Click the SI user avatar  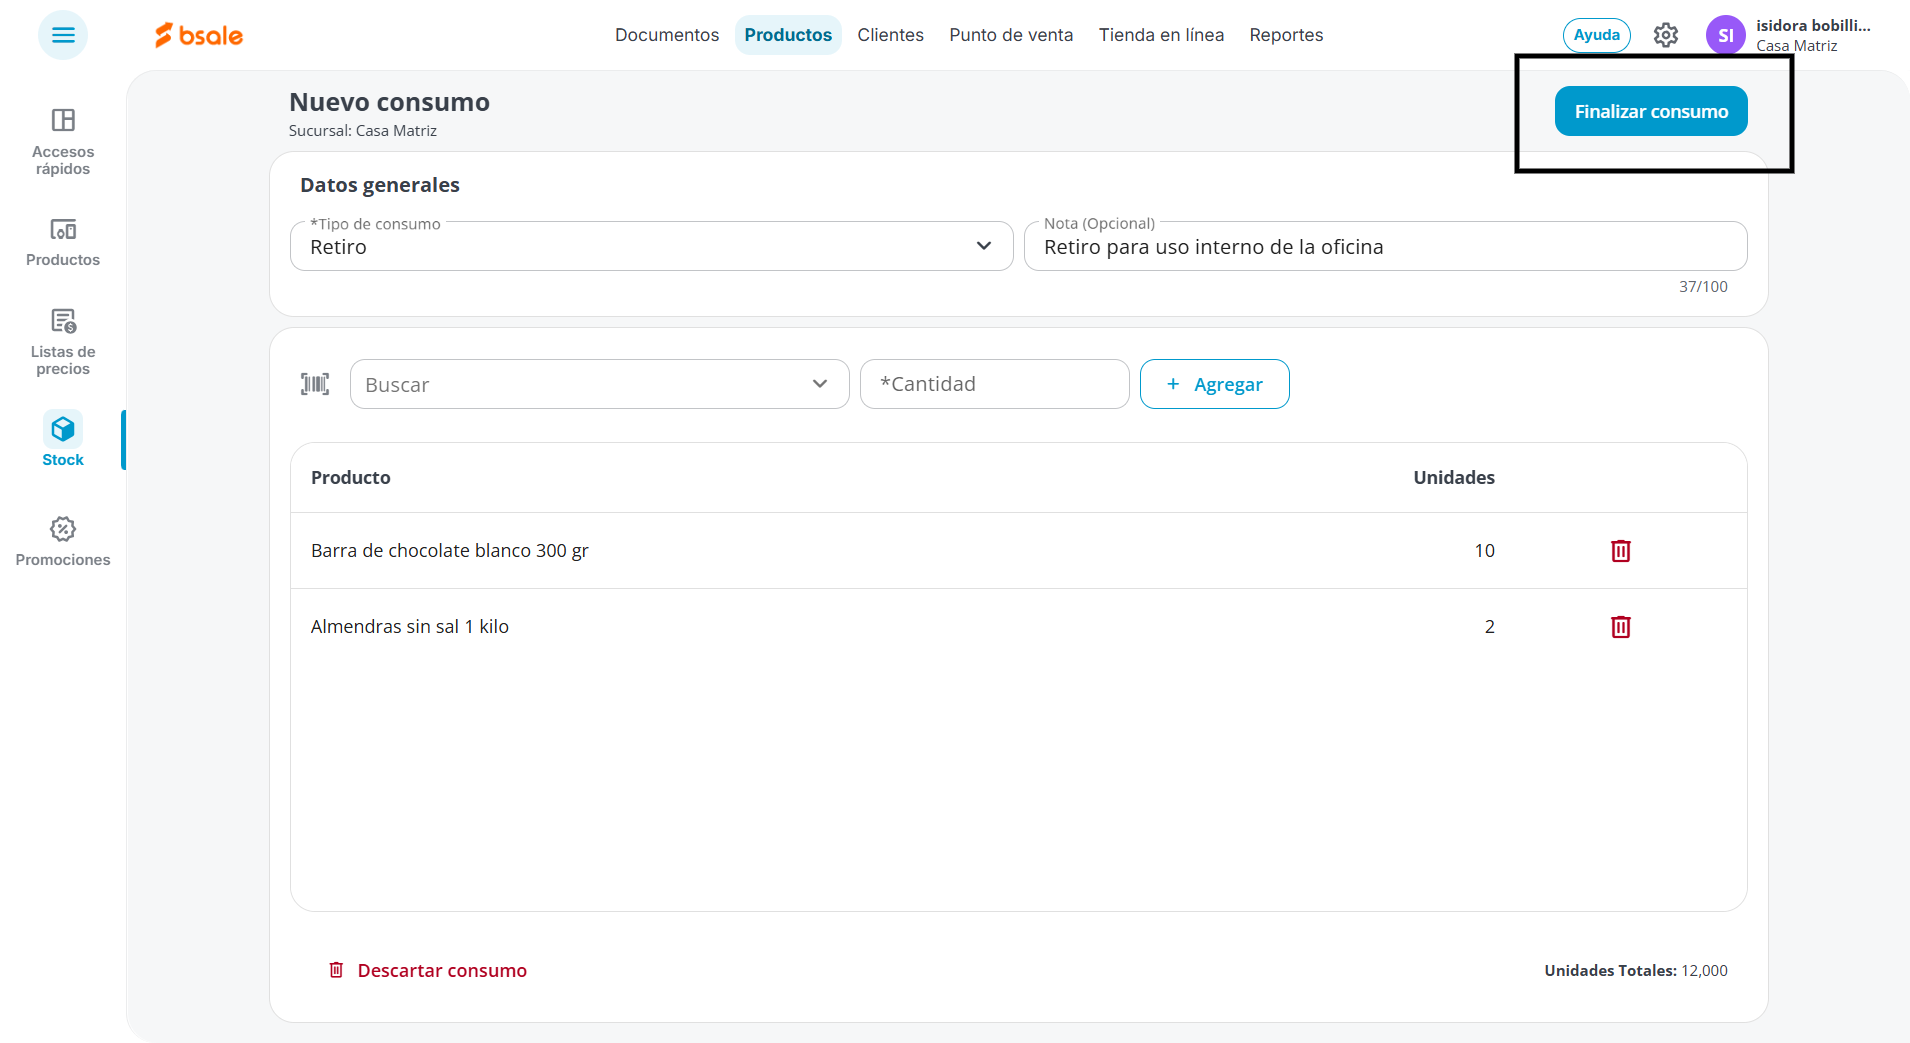pos(1725,35)
